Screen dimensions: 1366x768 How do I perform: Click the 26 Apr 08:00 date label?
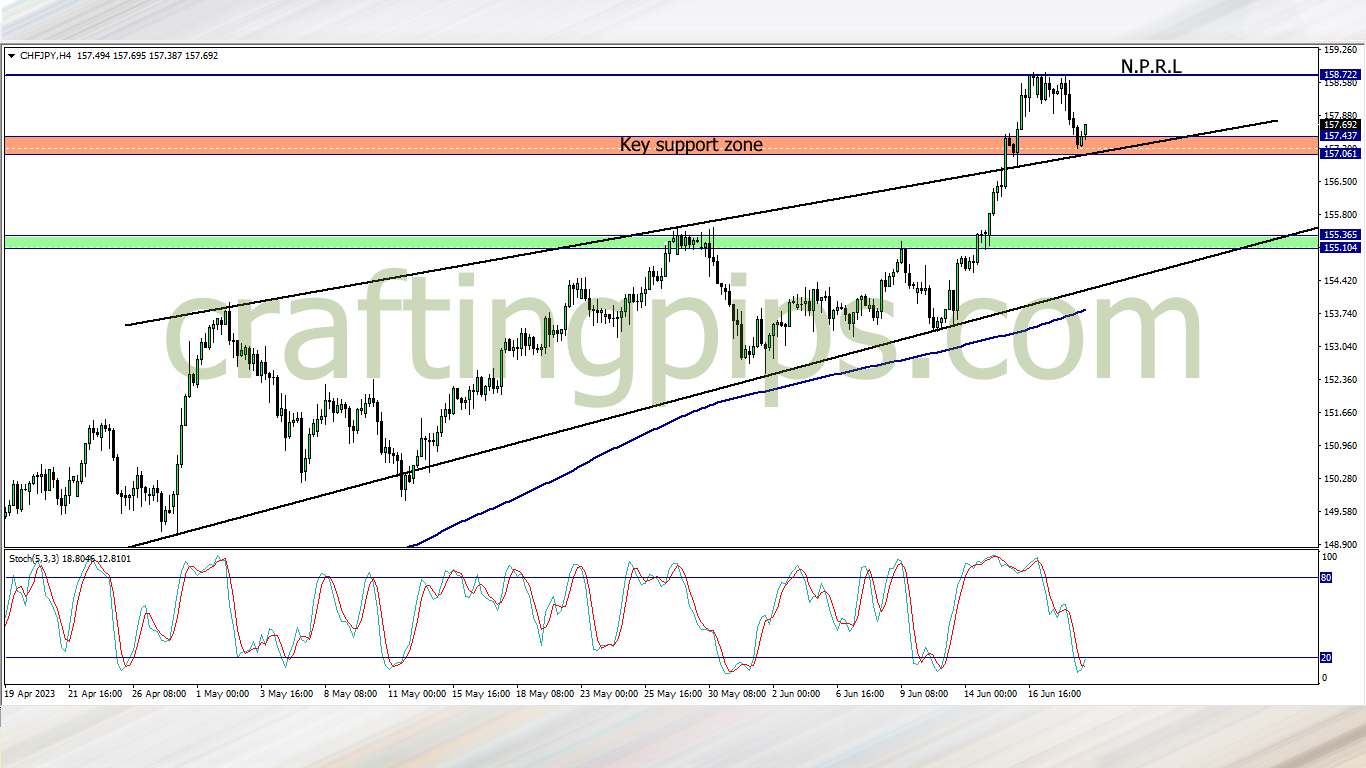tap(160, 692)
